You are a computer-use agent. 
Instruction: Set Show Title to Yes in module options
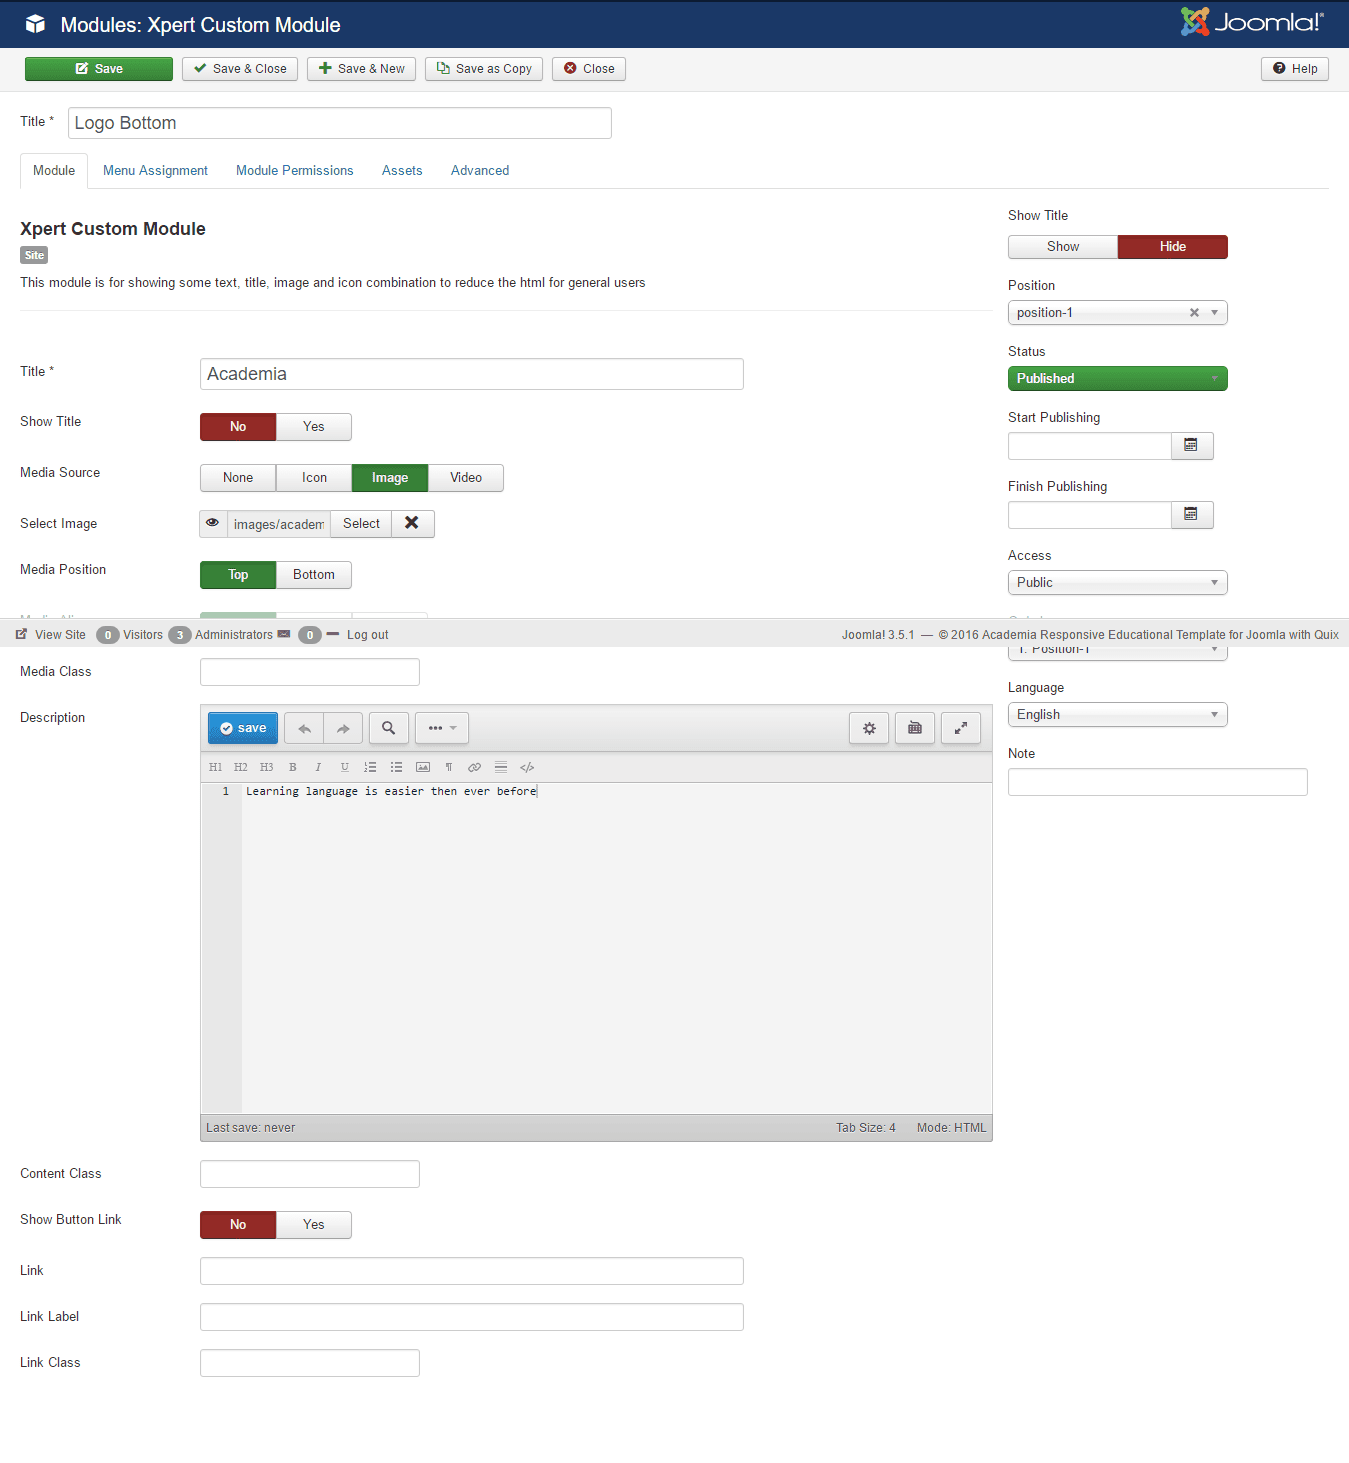(x=313, y=427)
